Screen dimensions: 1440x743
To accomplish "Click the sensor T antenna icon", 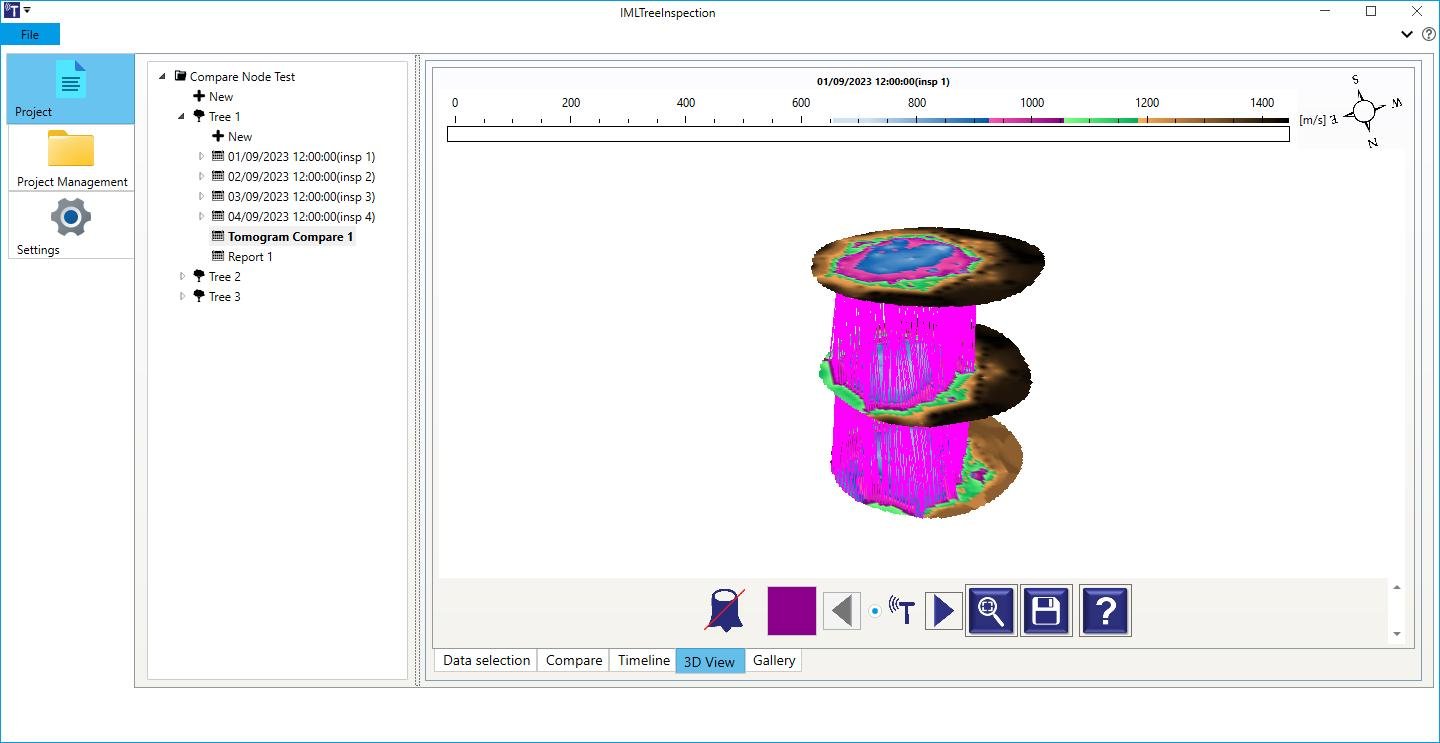I will point(902,610).
